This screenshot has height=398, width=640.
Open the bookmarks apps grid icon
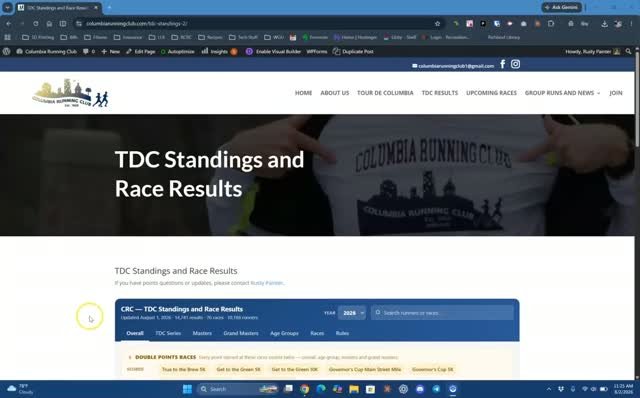tap(7, 37)
